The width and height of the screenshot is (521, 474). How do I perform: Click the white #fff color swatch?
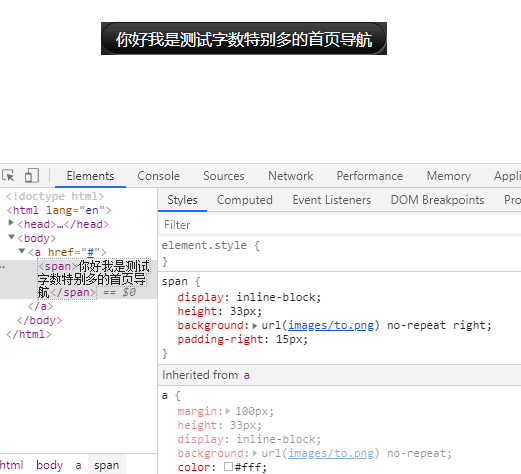tap(228, 467)
